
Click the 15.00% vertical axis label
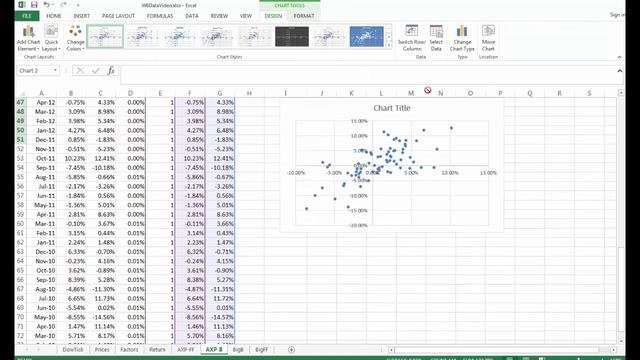click(x=359, y=121)
